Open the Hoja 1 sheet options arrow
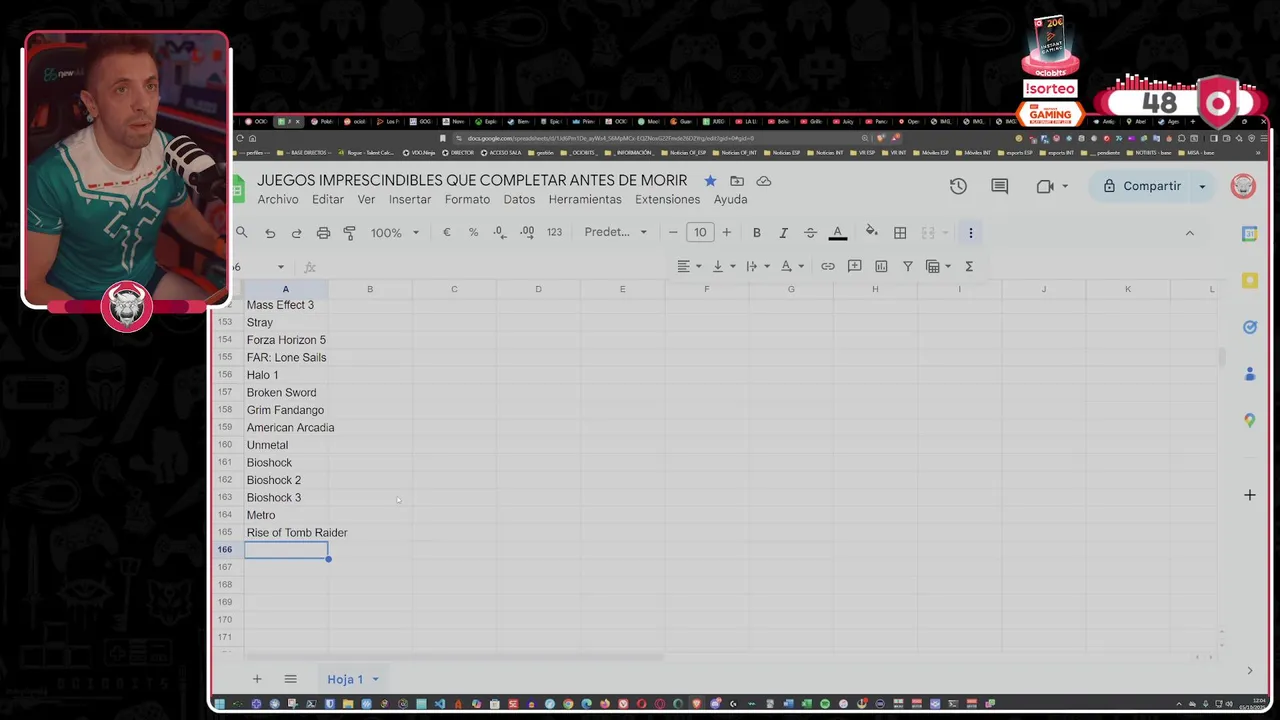Image resolution: width=1280 pixels, height=720 pixels. pos(376,680)
